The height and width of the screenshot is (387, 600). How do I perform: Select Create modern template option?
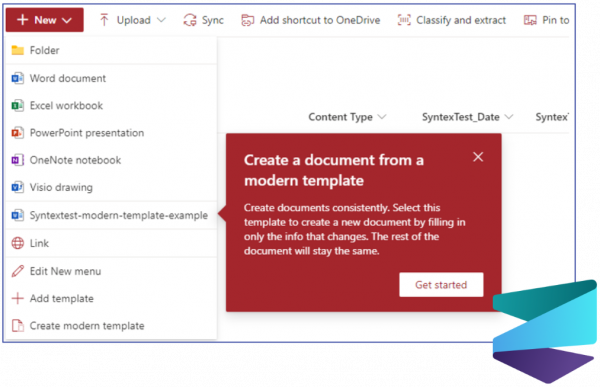point(111,326)
